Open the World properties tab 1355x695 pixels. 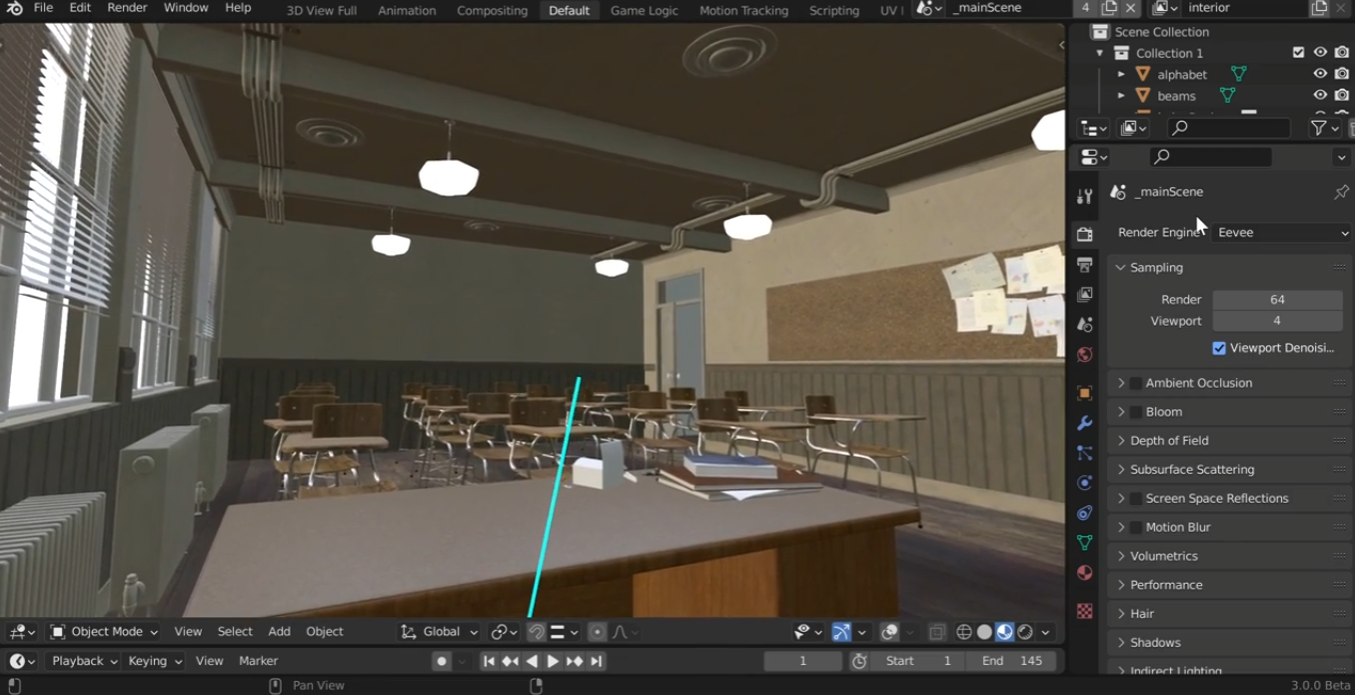[x=1084, y=354]
